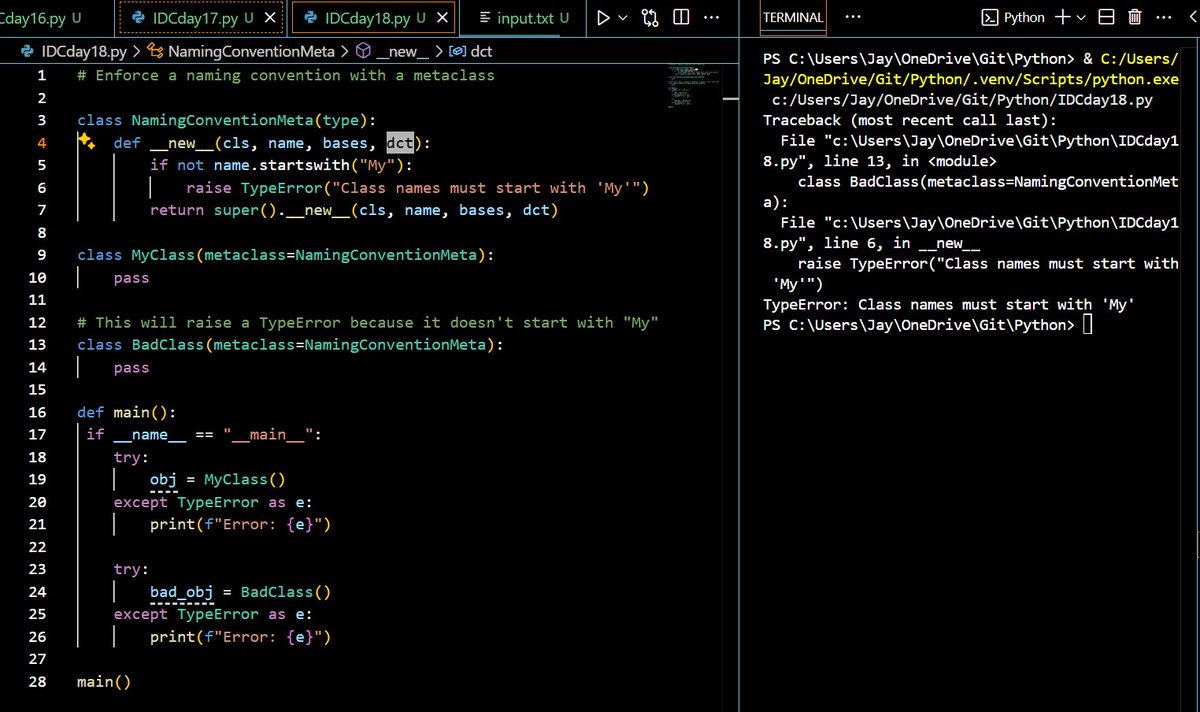Screen dimensions: 1200x712
Task: Click 'if __name__ == "__main__":' line
Action: point(204,434)
